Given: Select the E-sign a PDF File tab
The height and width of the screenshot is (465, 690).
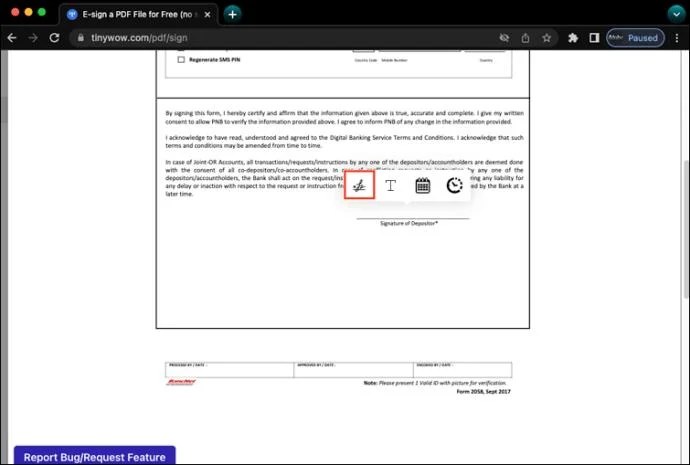Looking at the screenshot, I should click(138, 15).
